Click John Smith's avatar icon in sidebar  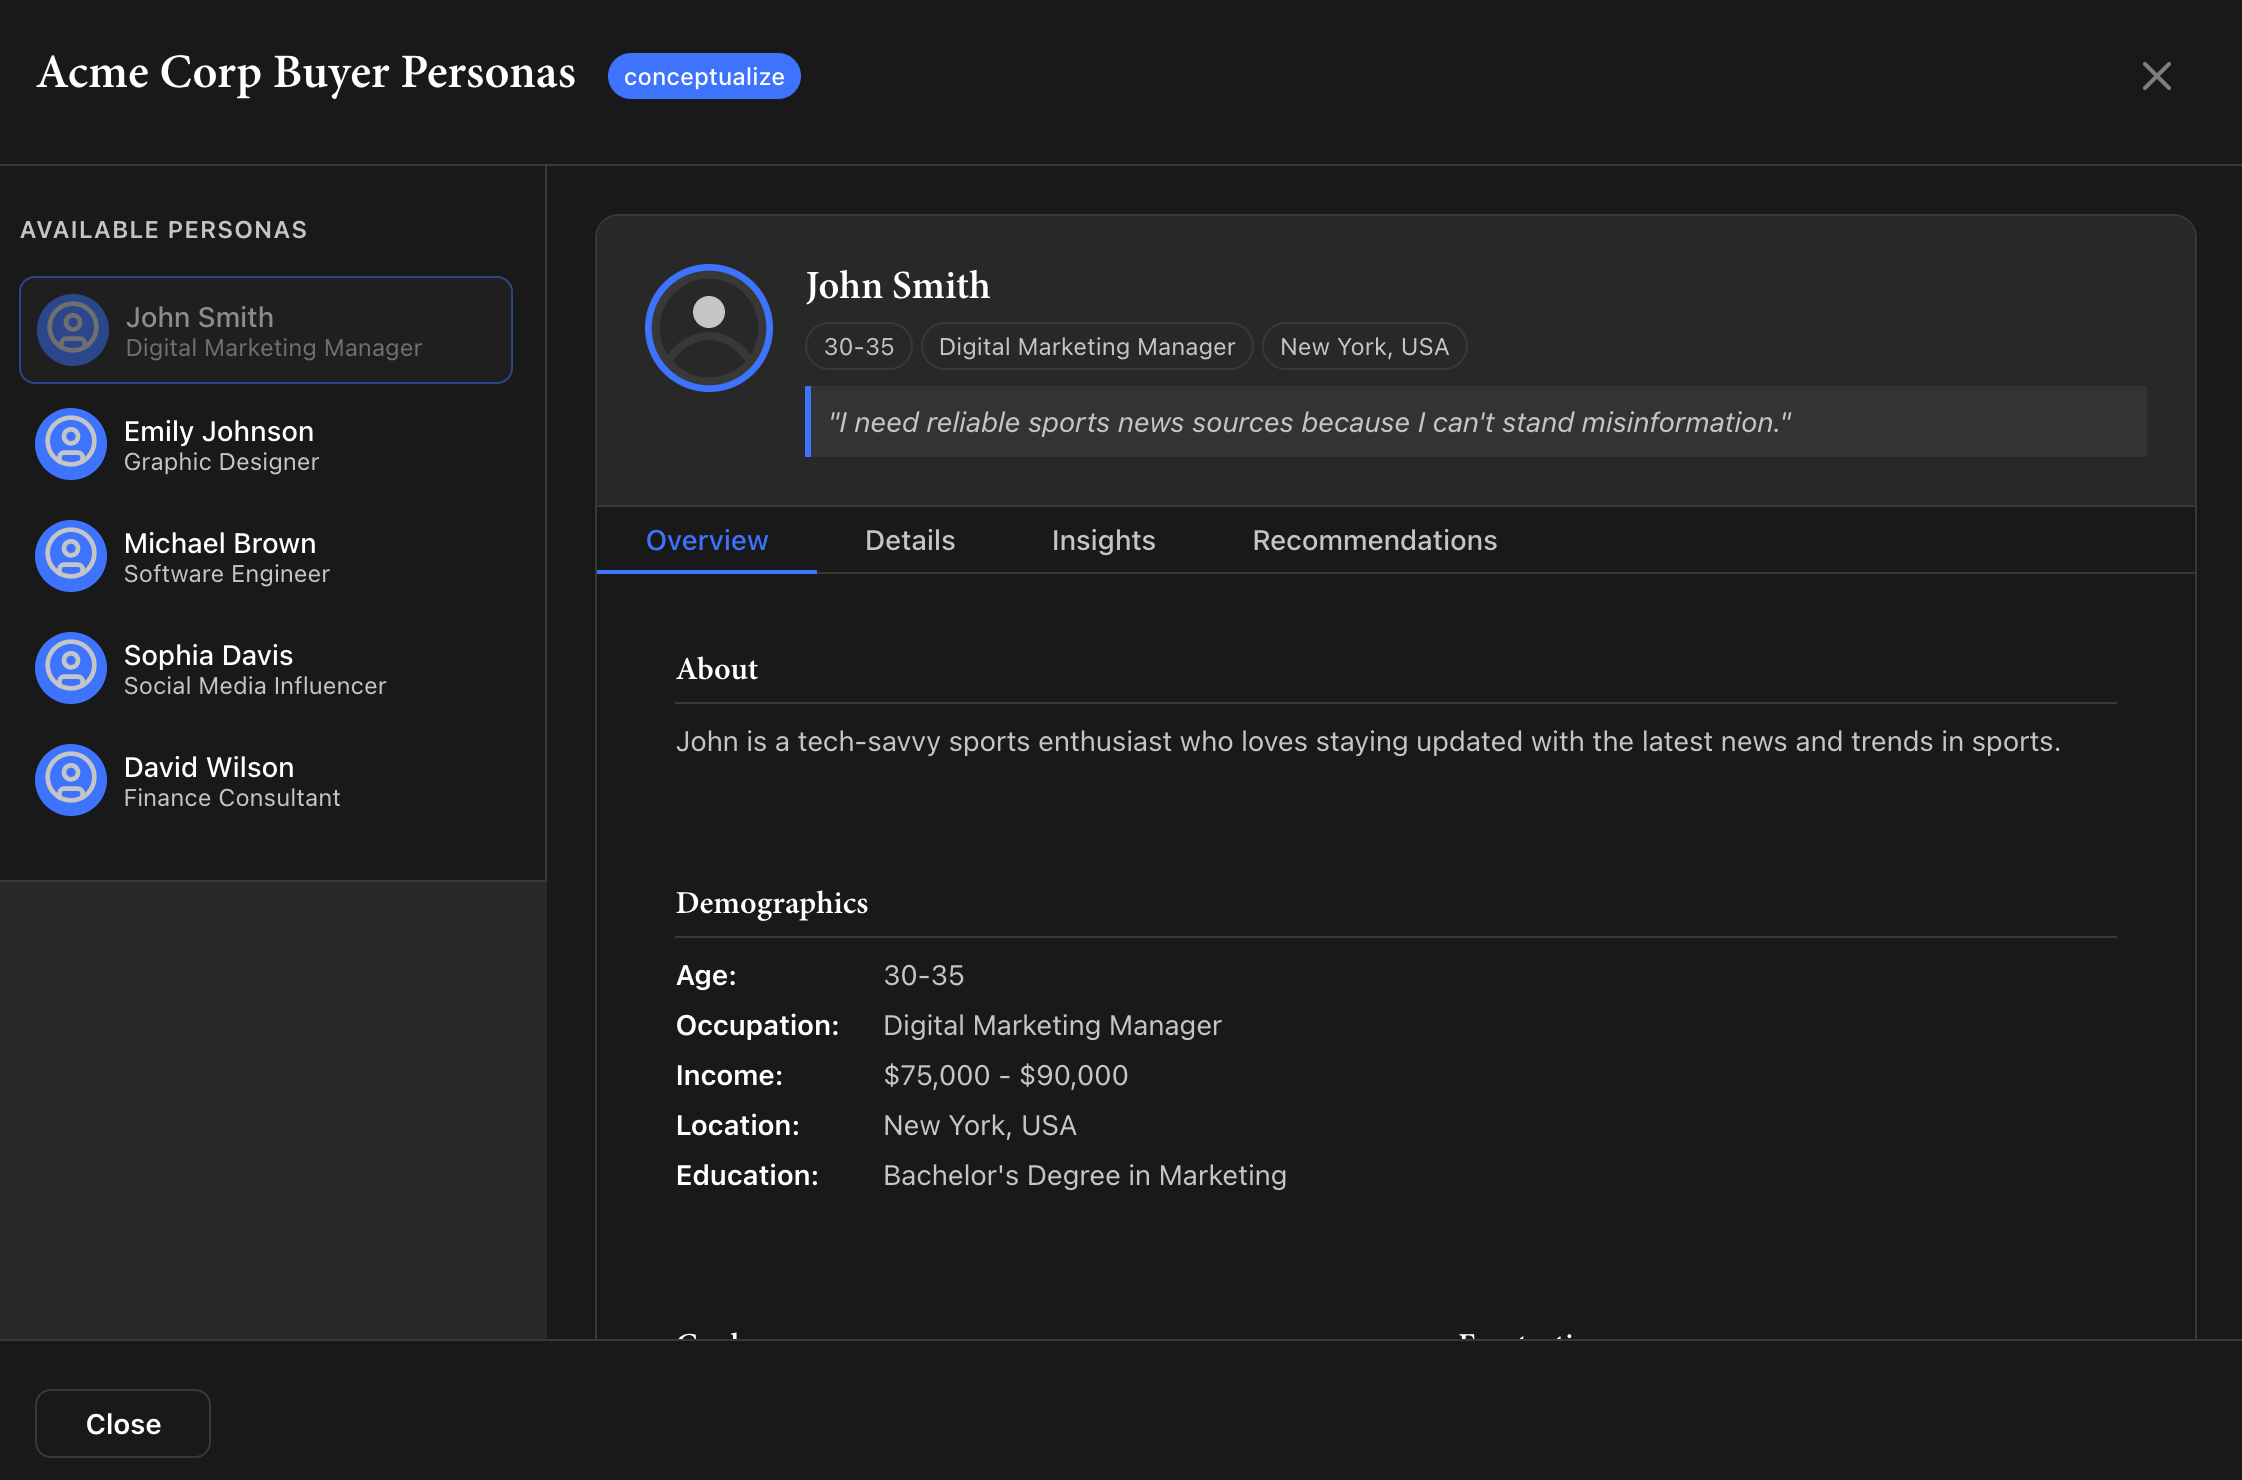(x=72, y=330)
